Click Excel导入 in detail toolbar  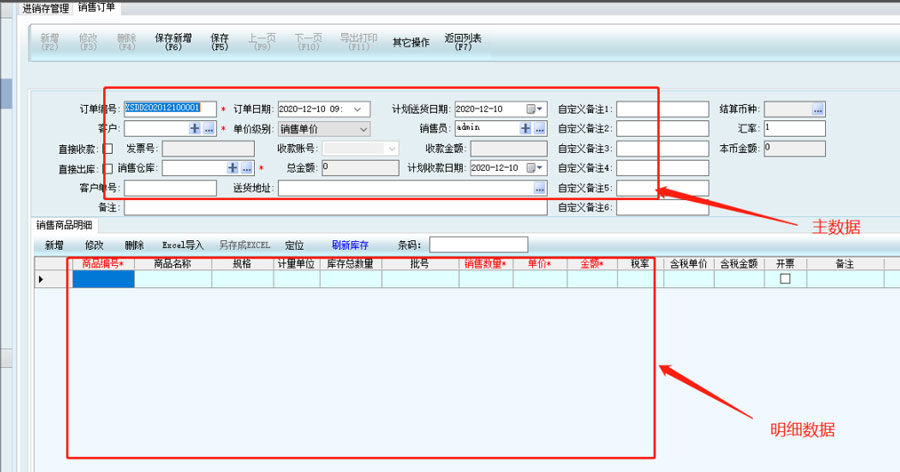183,245
